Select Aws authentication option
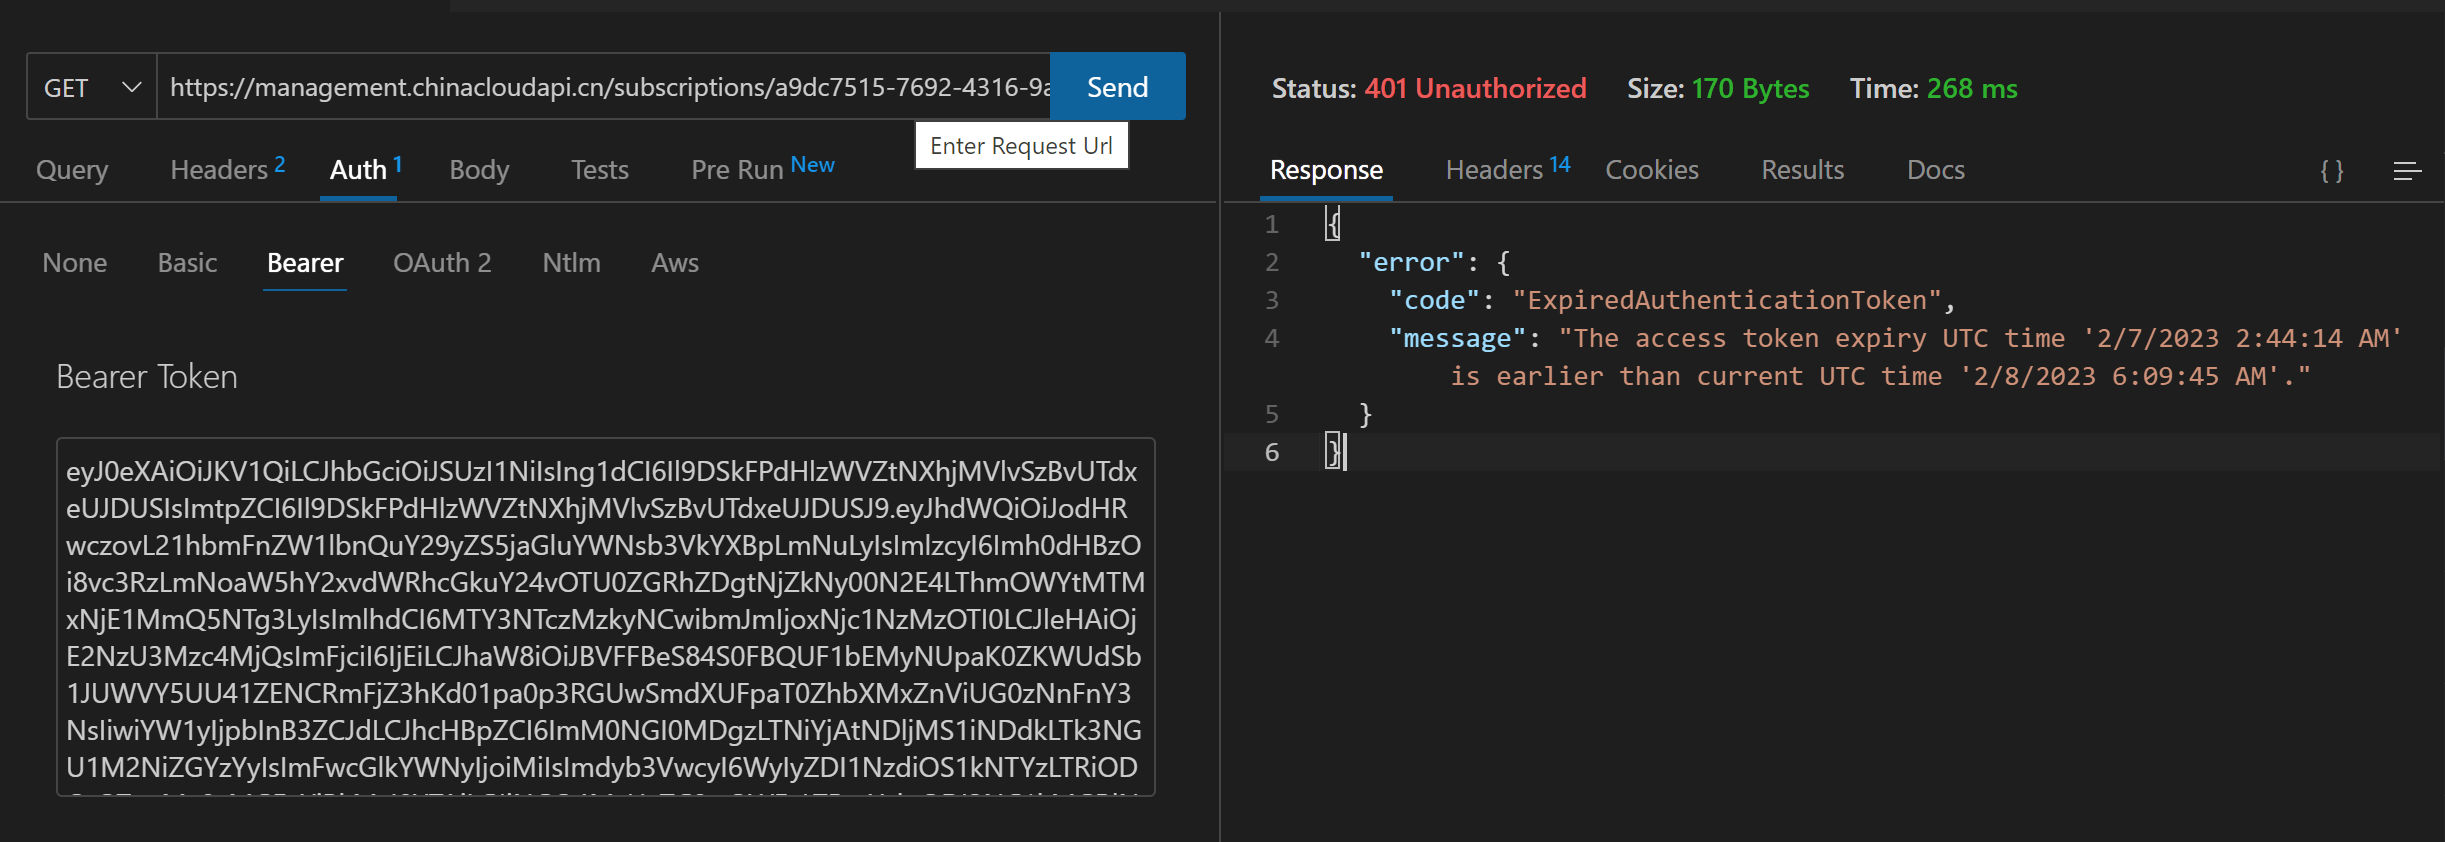 [675, 263]
